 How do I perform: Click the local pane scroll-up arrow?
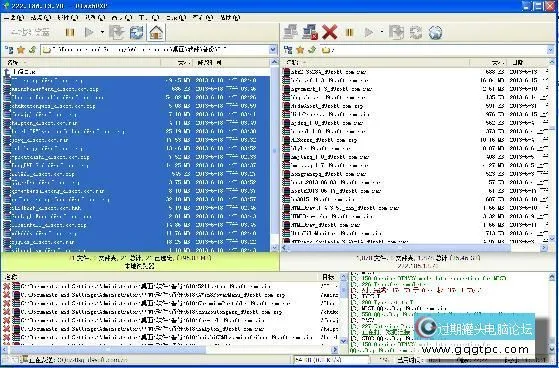[274, 62]
